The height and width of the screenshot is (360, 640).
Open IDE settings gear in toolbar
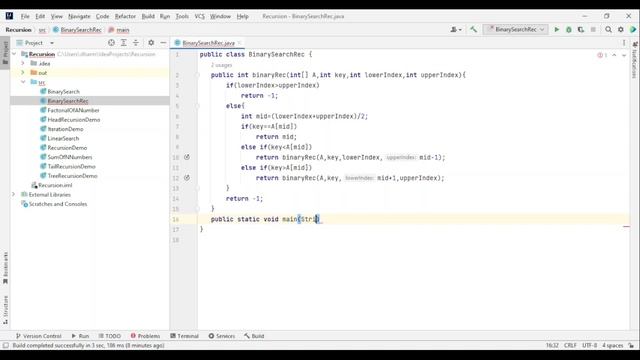tap(621, 29)
